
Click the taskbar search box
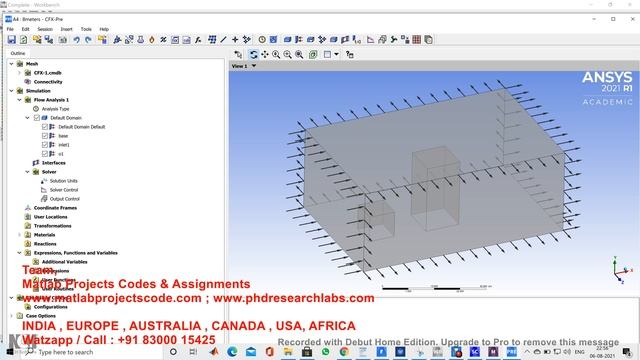92,352
